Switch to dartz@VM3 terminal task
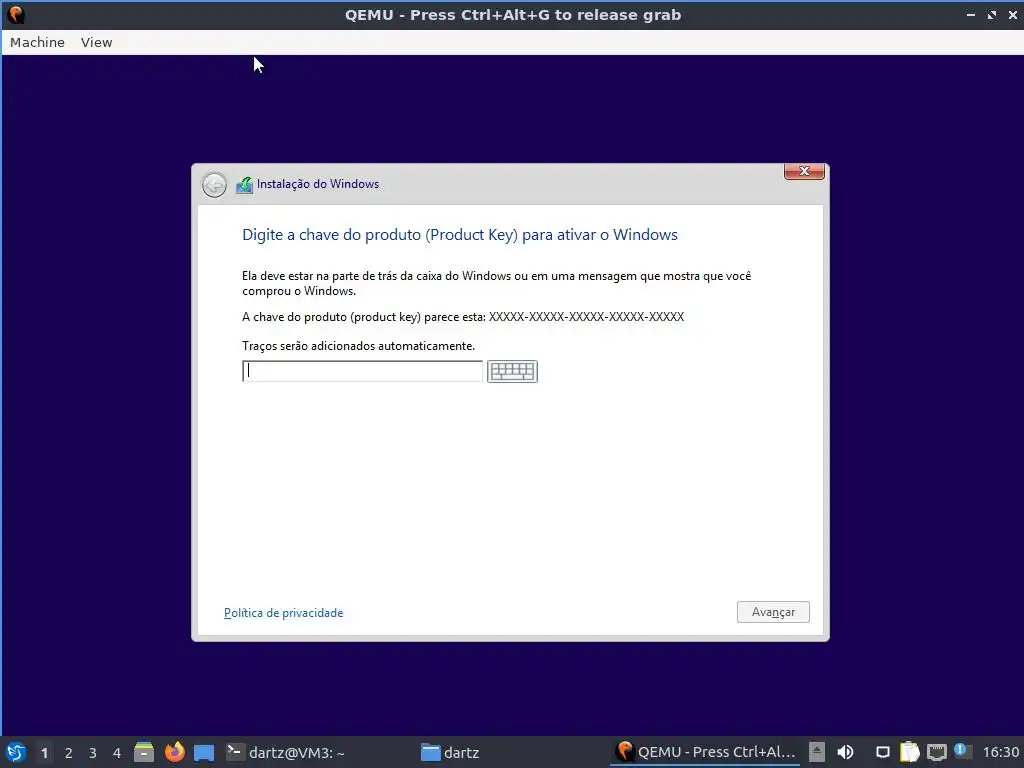Image resolution: width=1024 pixels, height=768 pixels. 285,752
